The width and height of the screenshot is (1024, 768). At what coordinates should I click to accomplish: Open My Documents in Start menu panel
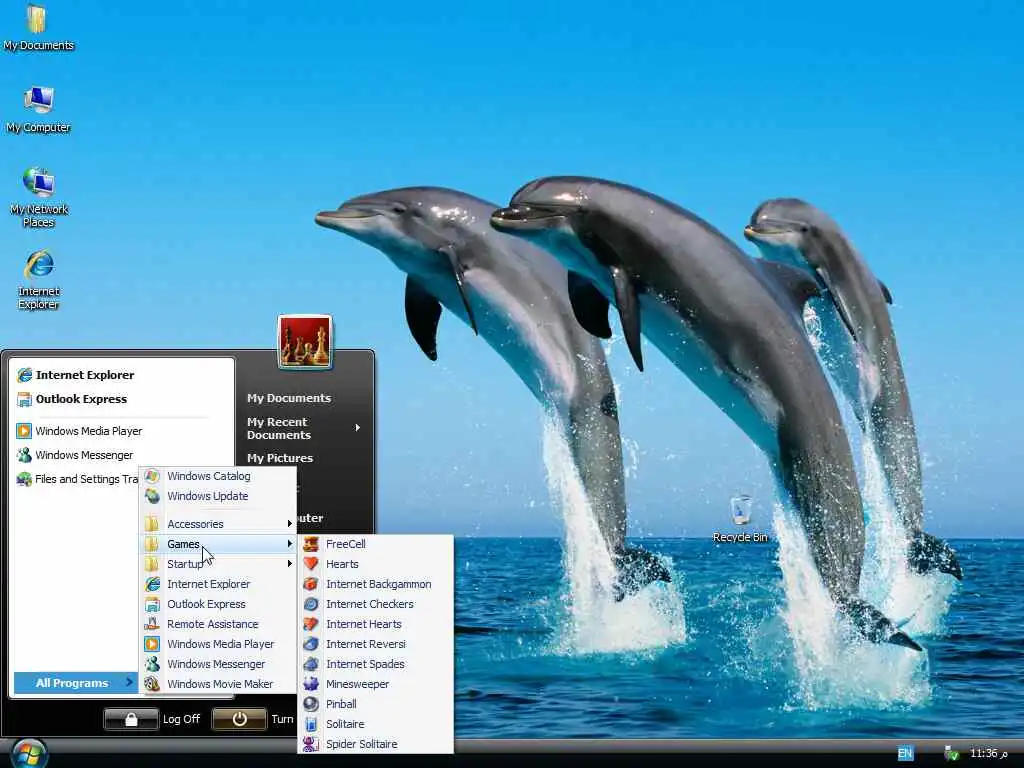point(289,398)
